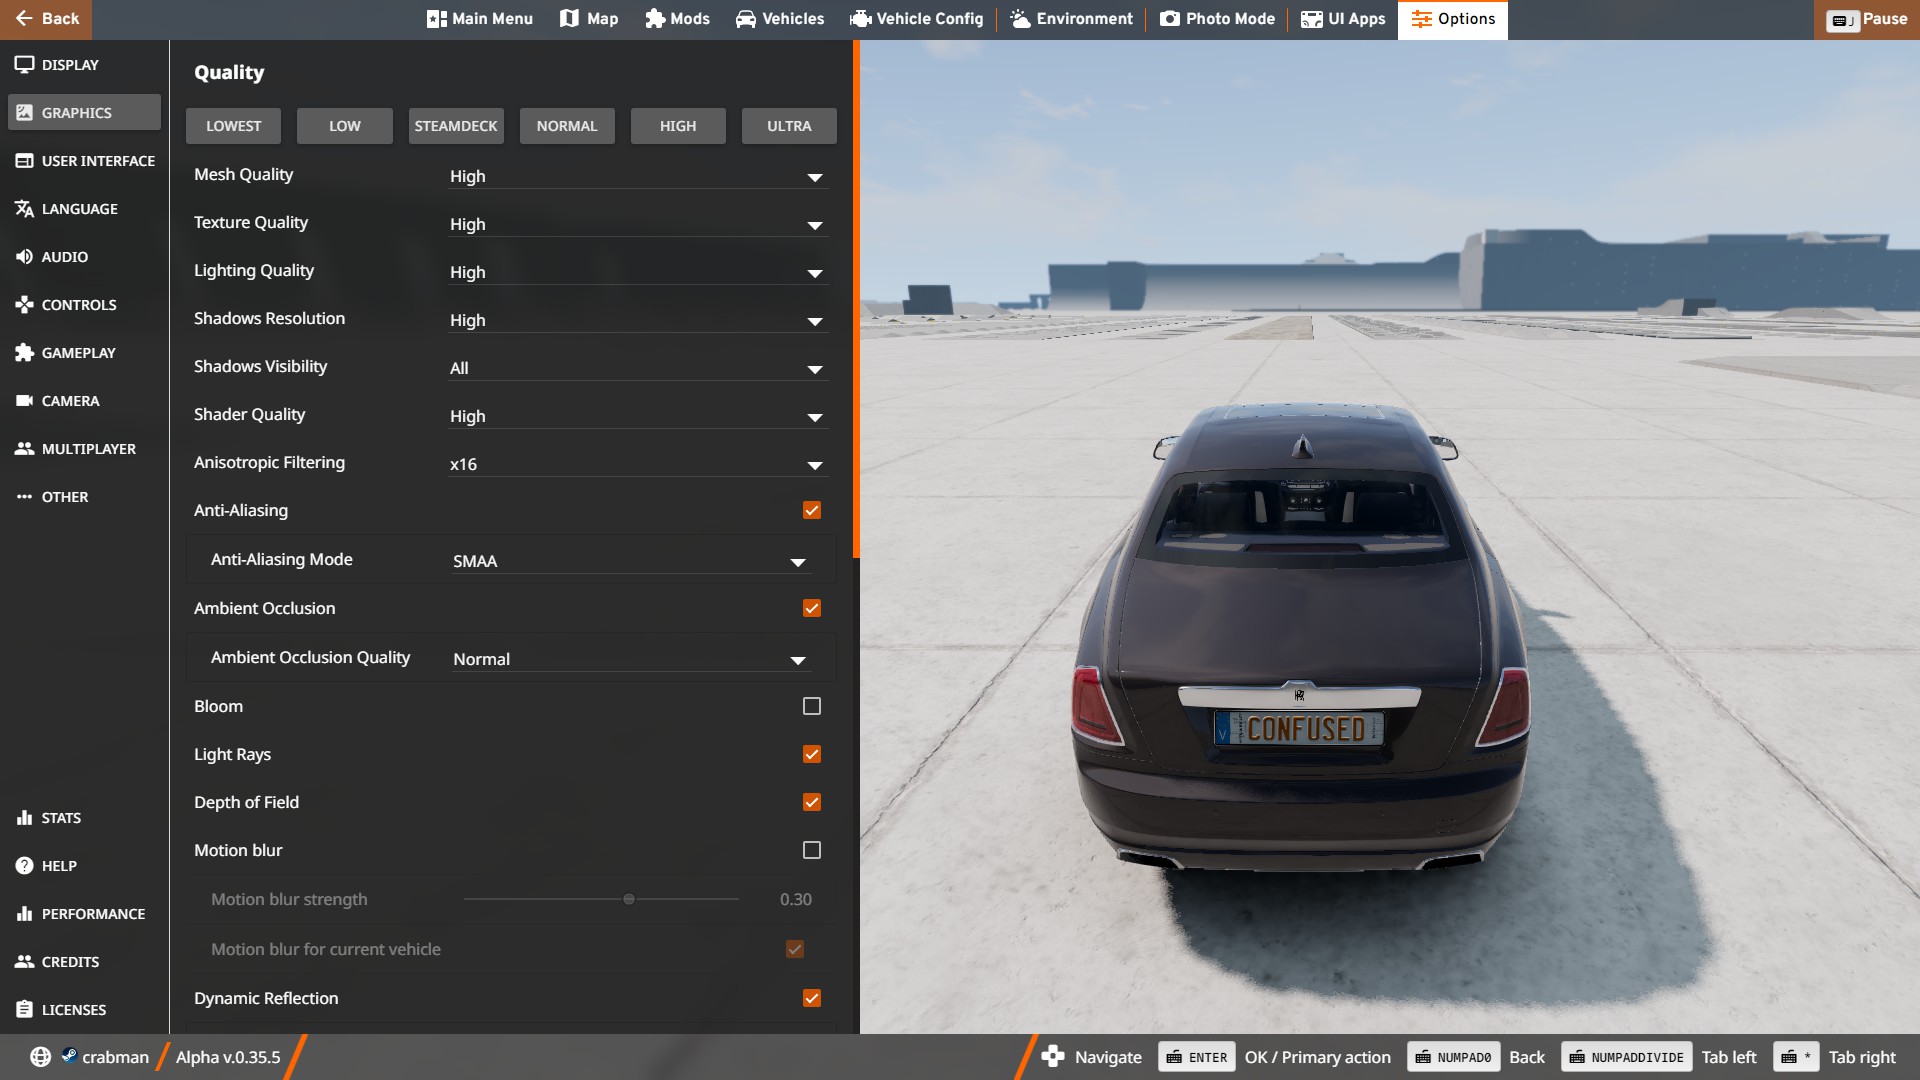Click the Mods puzzle piece icon
Viewport: 1920px width, 1080px height.
click(654, 19)
